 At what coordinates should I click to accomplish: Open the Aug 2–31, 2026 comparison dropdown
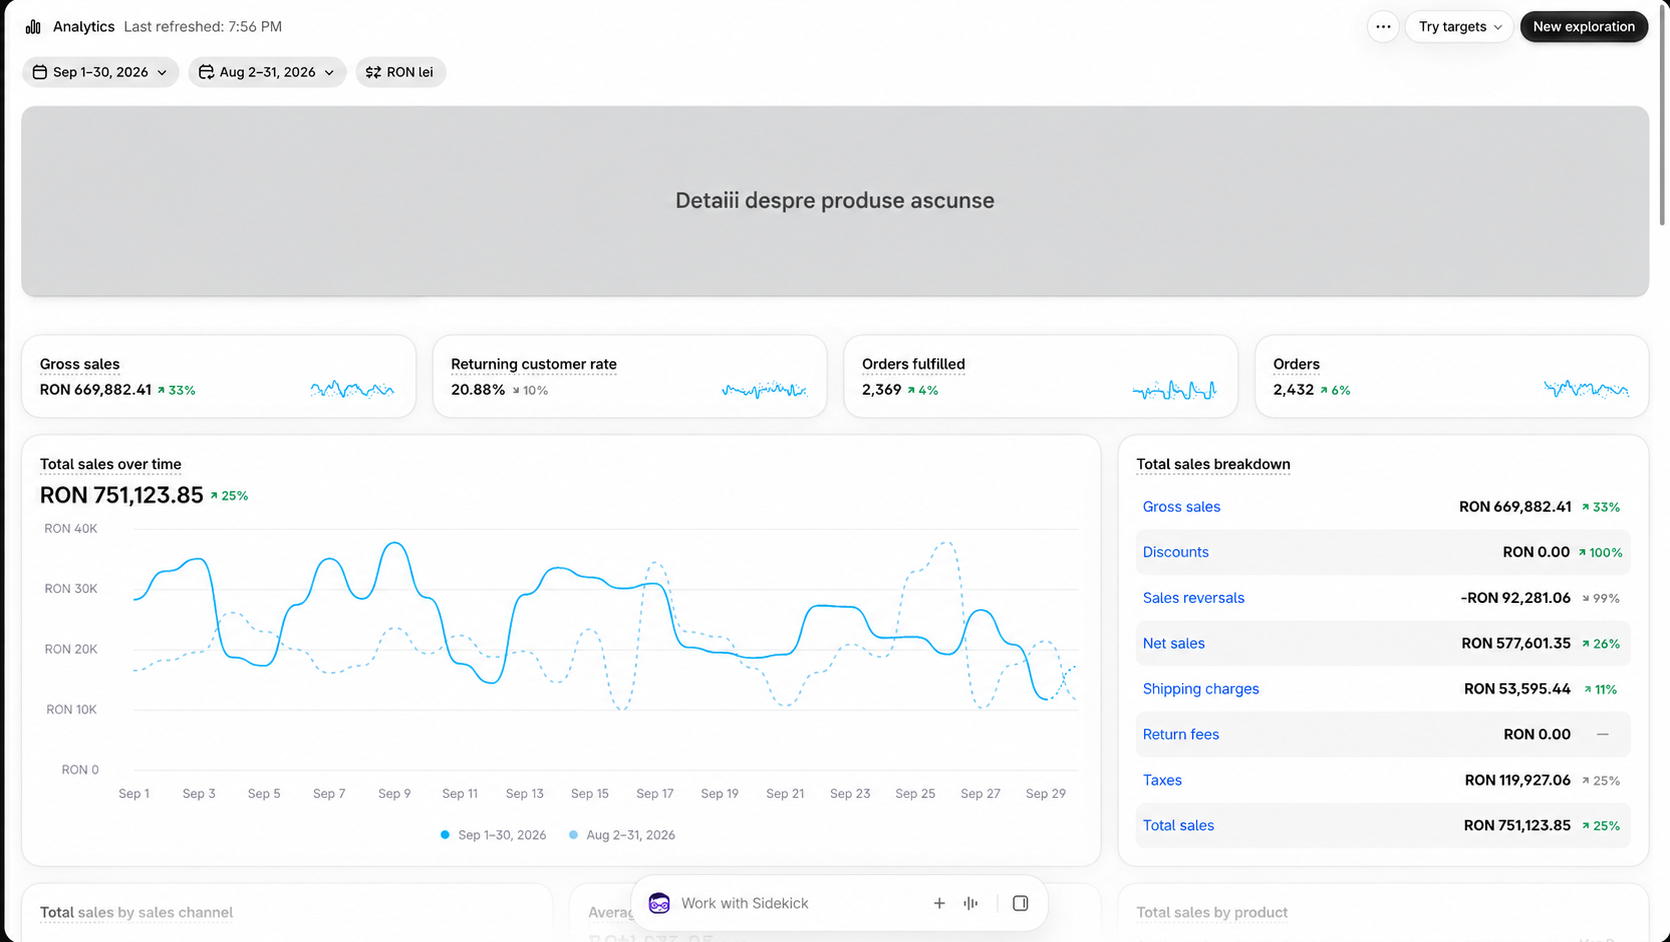pos(267,72)
